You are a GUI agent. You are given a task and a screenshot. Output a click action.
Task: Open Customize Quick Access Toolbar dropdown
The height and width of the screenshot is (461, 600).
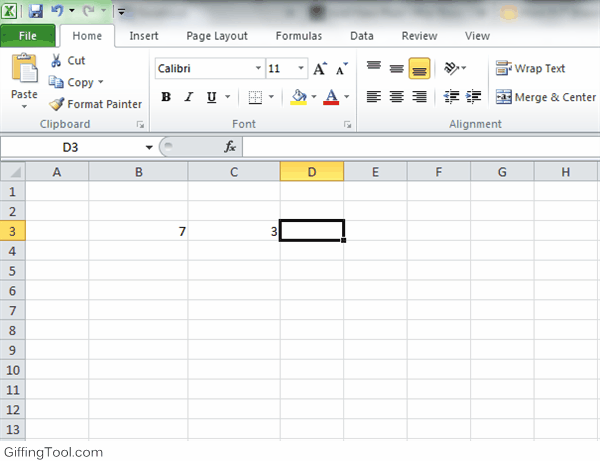(121, 12)
